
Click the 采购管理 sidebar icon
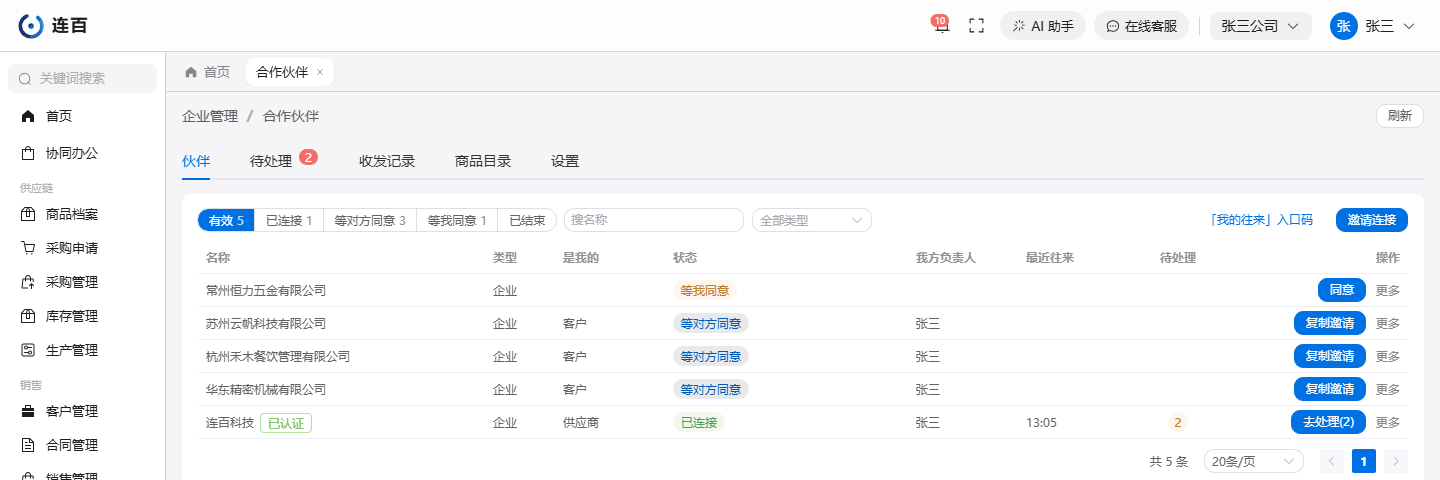(28, 282)
